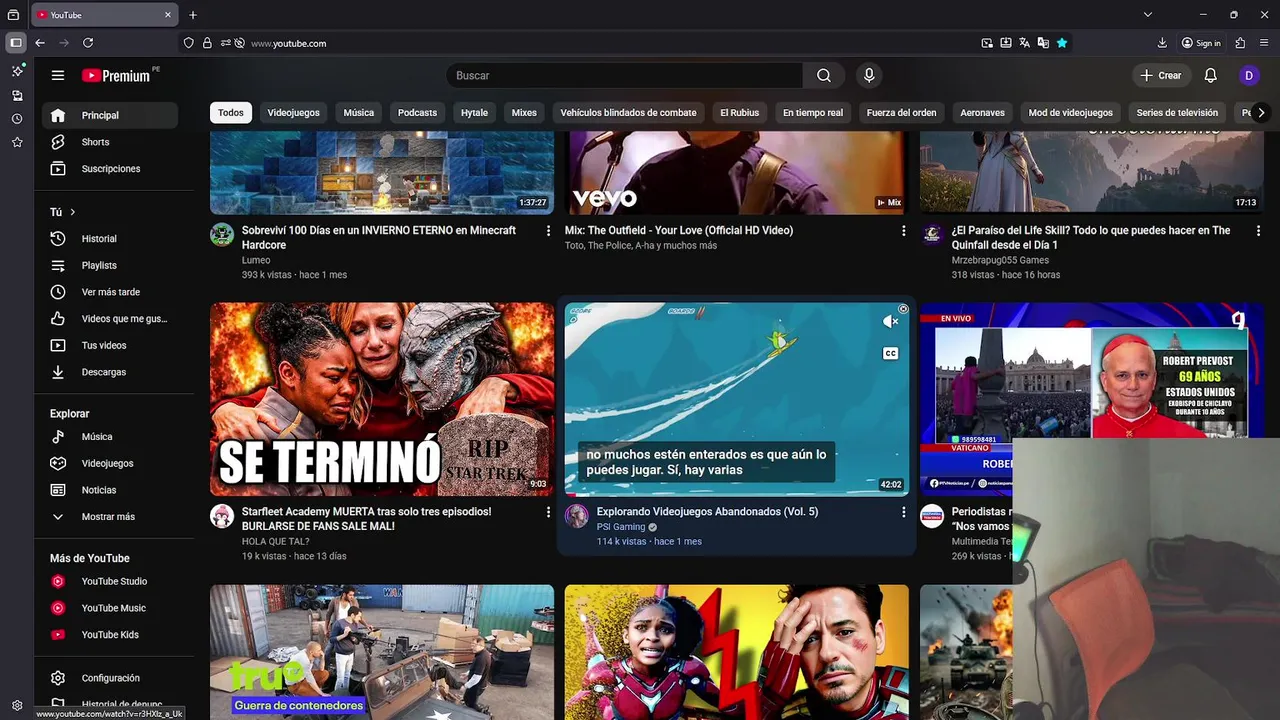1280x720 pixels.
Task: Open the browser downloads arrow icon
Action: coord(1162,43)
